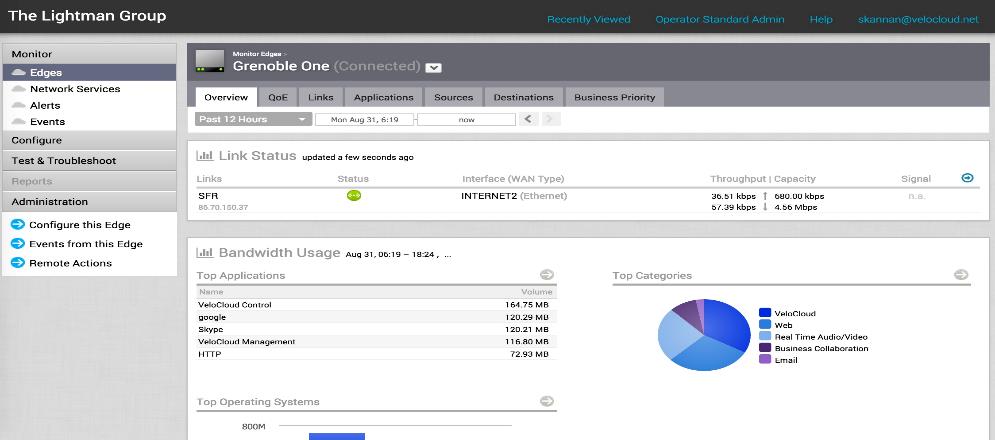
Task: Open Operator Standard Admin link
Action: point(720,19)
